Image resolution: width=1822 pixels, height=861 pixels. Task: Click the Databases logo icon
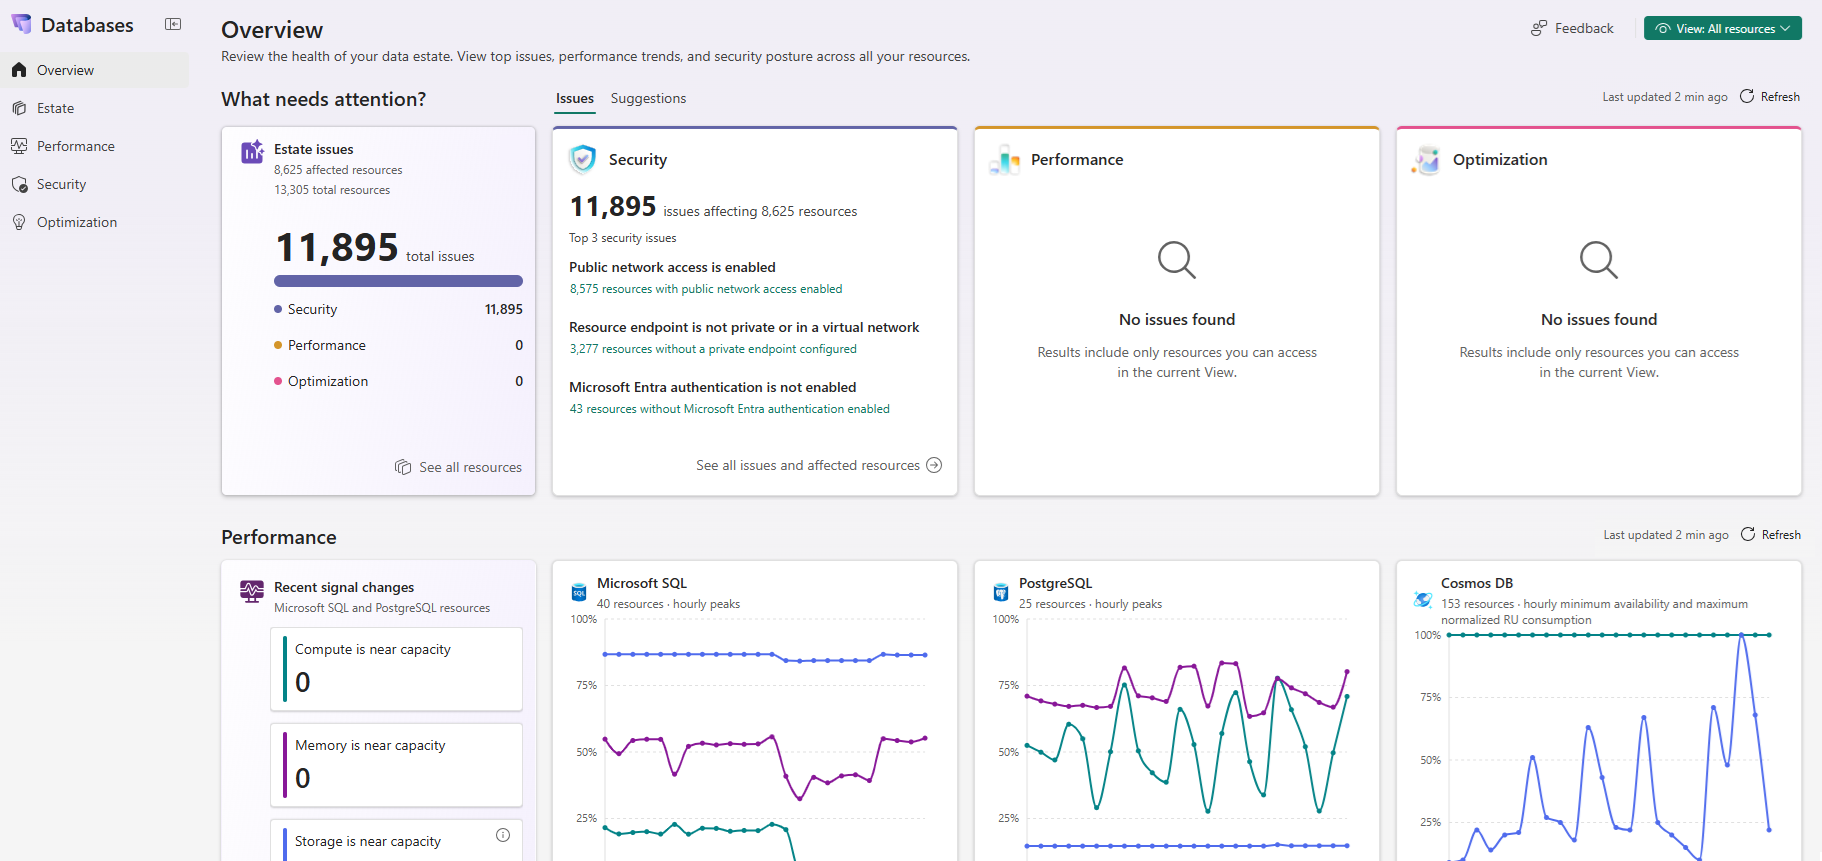click(21, 24)
